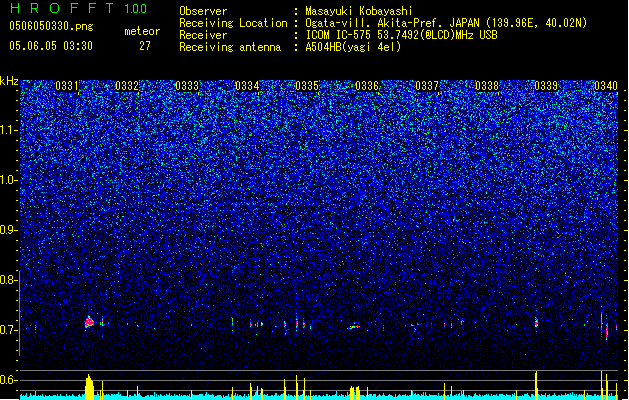Click the Receiving antenna label
Viewport: 629px width, 400px height.
pyautogui.click(x=230, y=47)
